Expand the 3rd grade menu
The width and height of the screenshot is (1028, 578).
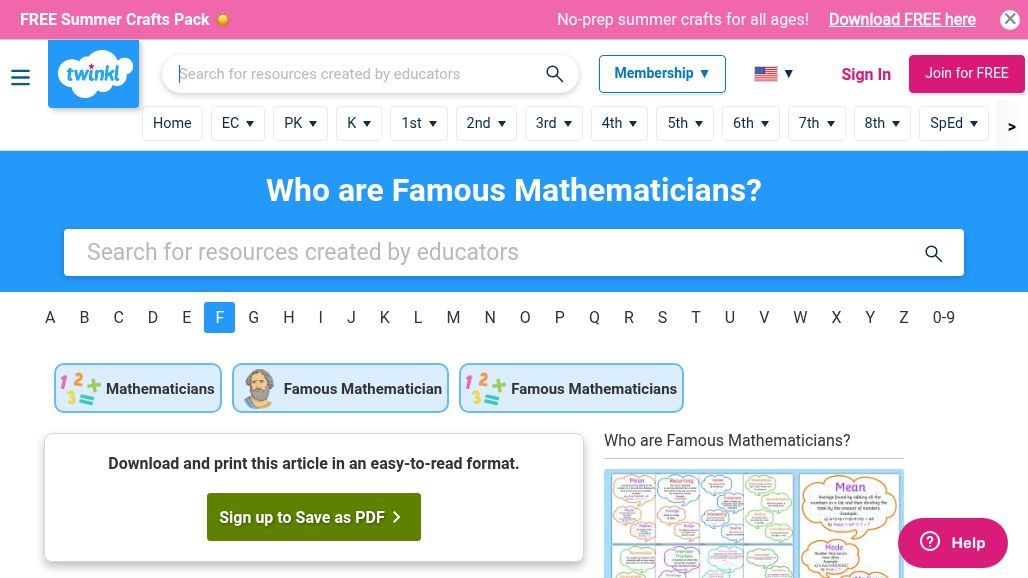pyautogui.click(x=554, y=123)
